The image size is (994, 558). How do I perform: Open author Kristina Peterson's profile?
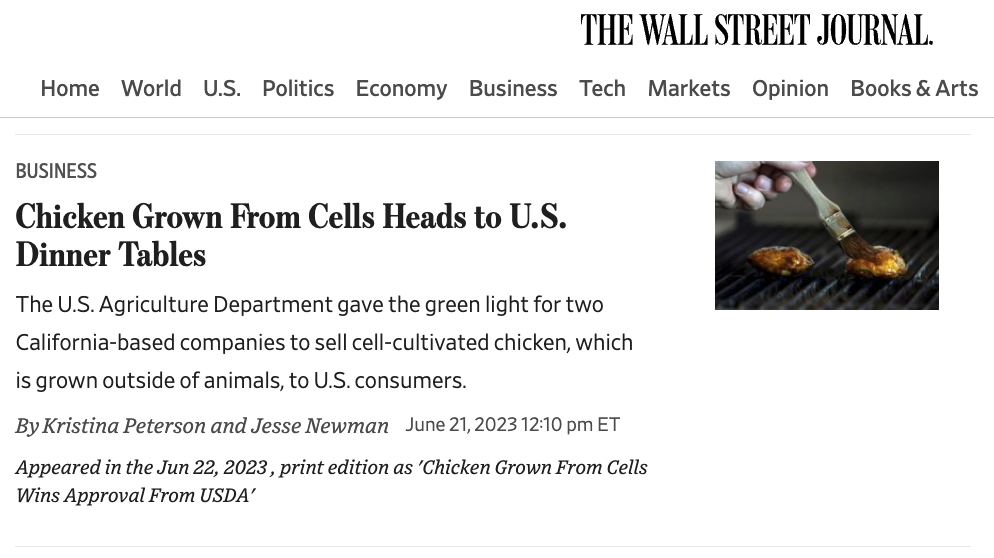coord(124,425)
